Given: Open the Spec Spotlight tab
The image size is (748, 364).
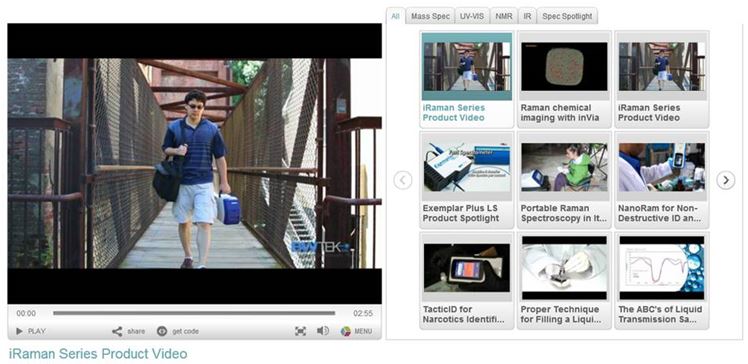Looking at the screenshot, I should 567,16.
